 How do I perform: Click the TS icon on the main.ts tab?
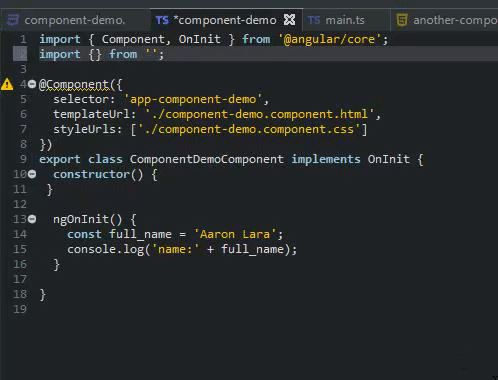click(314, 20)
